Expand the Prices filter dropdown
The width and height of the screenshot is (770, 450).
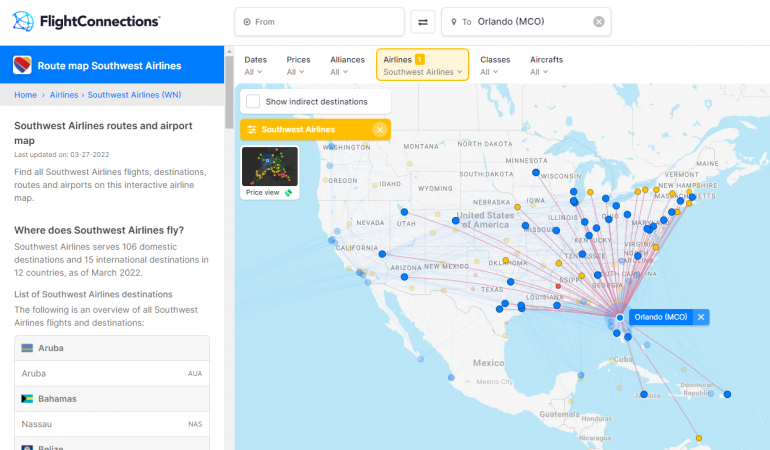298,65
